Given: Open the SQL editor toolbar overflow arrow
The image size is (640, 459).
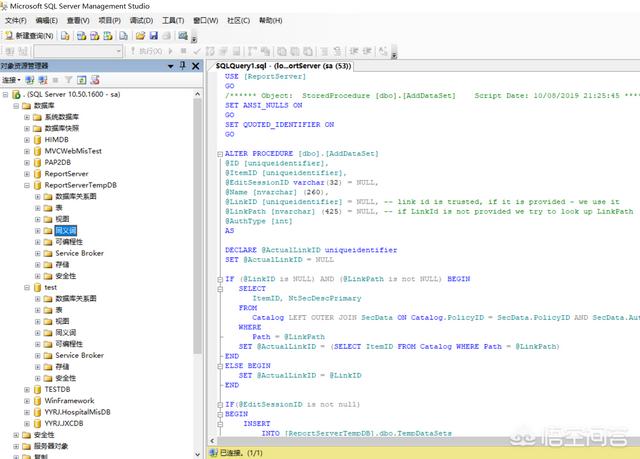Looking at the screenshot, I should [x=394, y=53].
